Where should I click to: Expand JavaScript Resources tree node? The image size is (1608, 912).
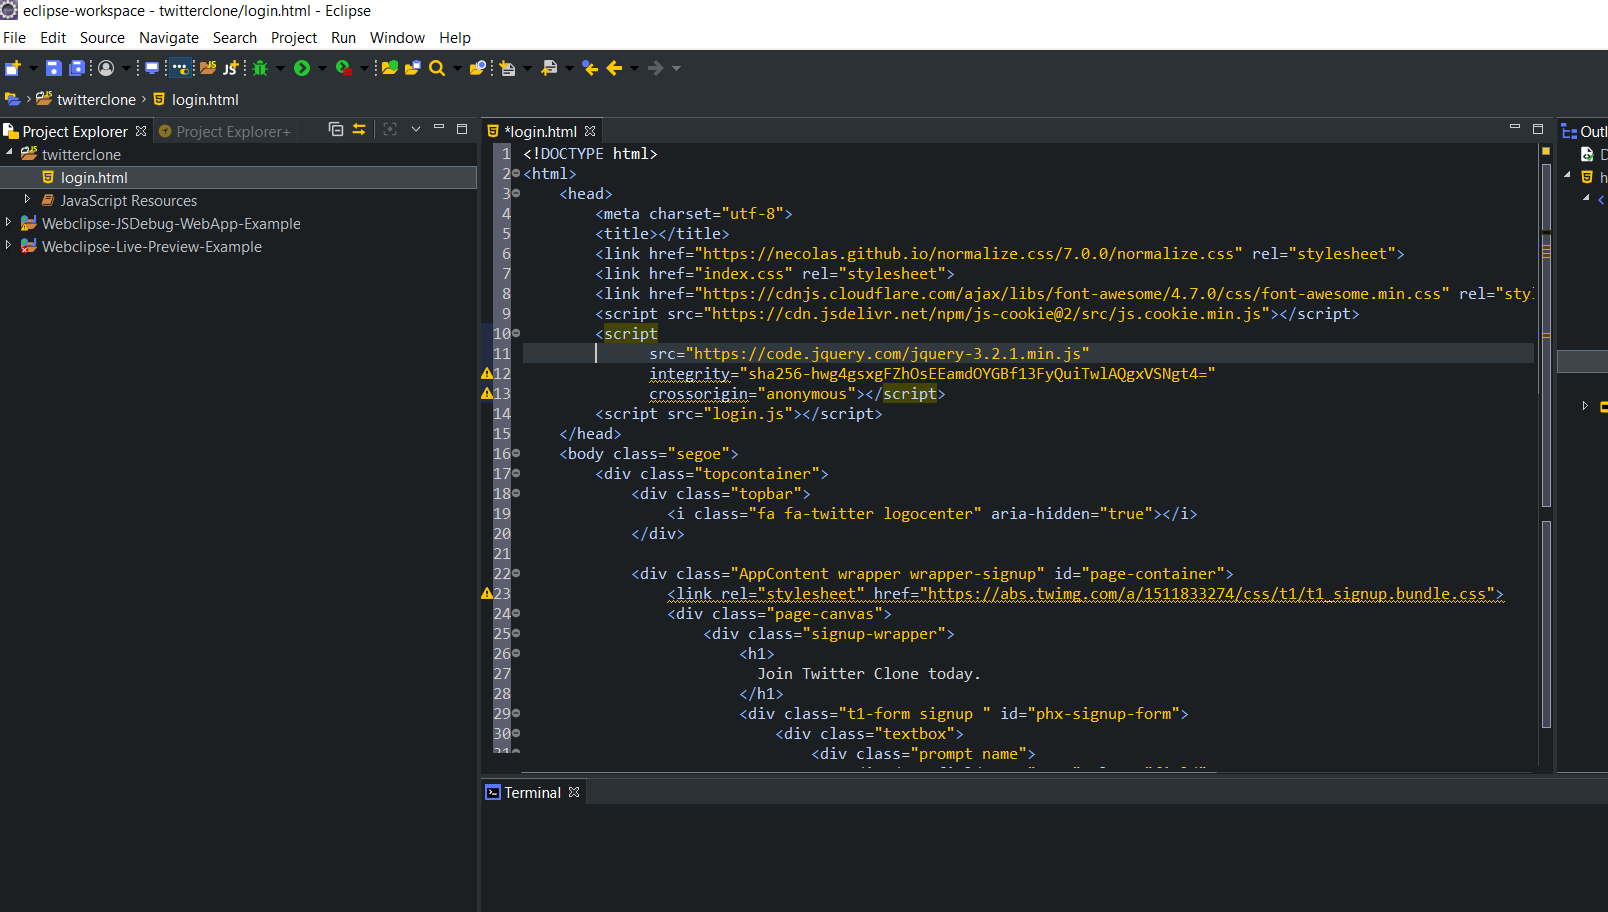click(x=28, y=199)
